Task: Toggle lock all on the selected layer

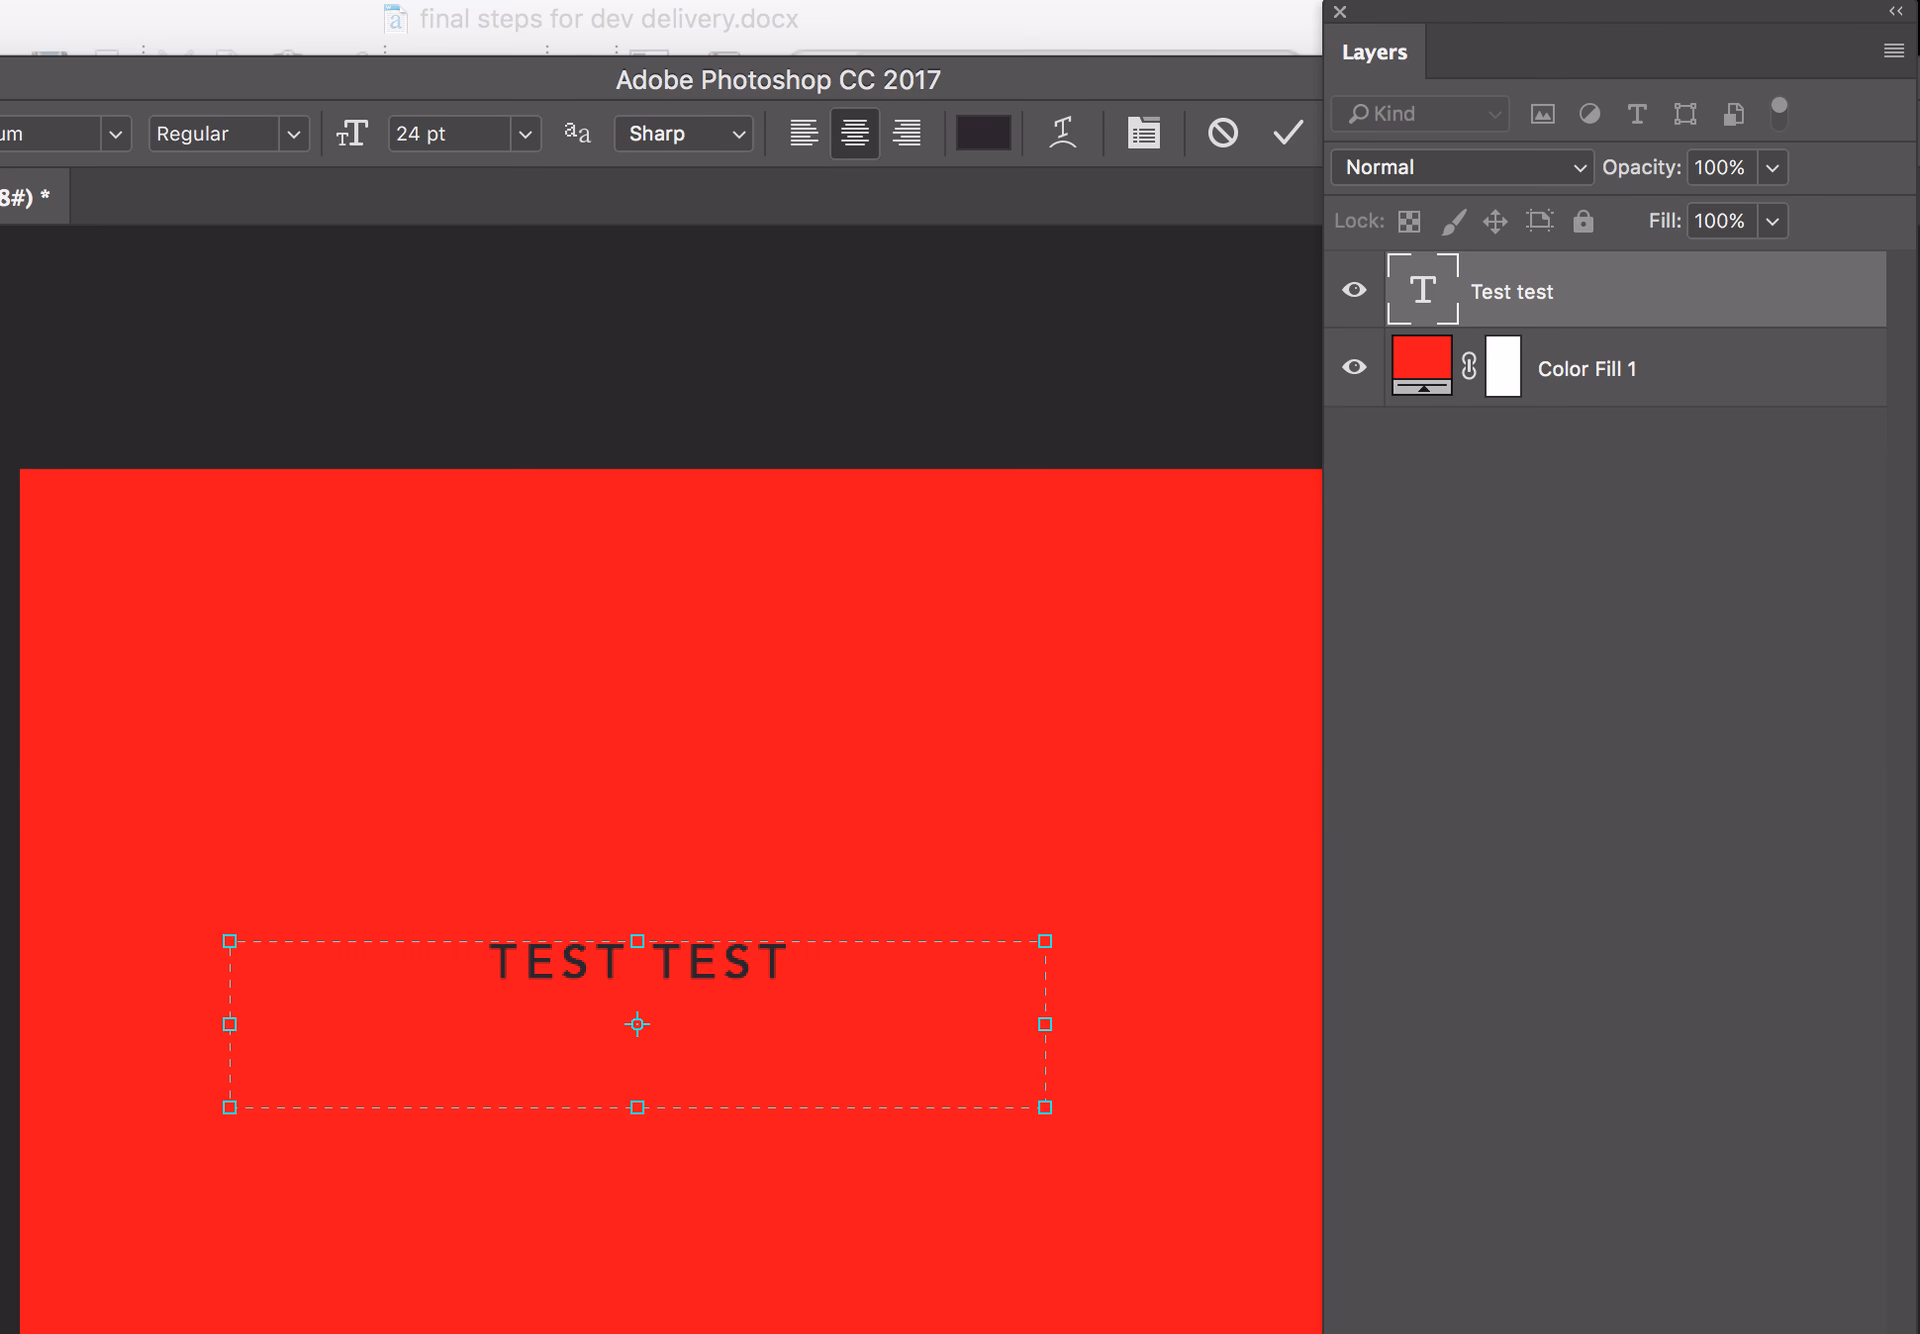Action: tap(1583, 221)
